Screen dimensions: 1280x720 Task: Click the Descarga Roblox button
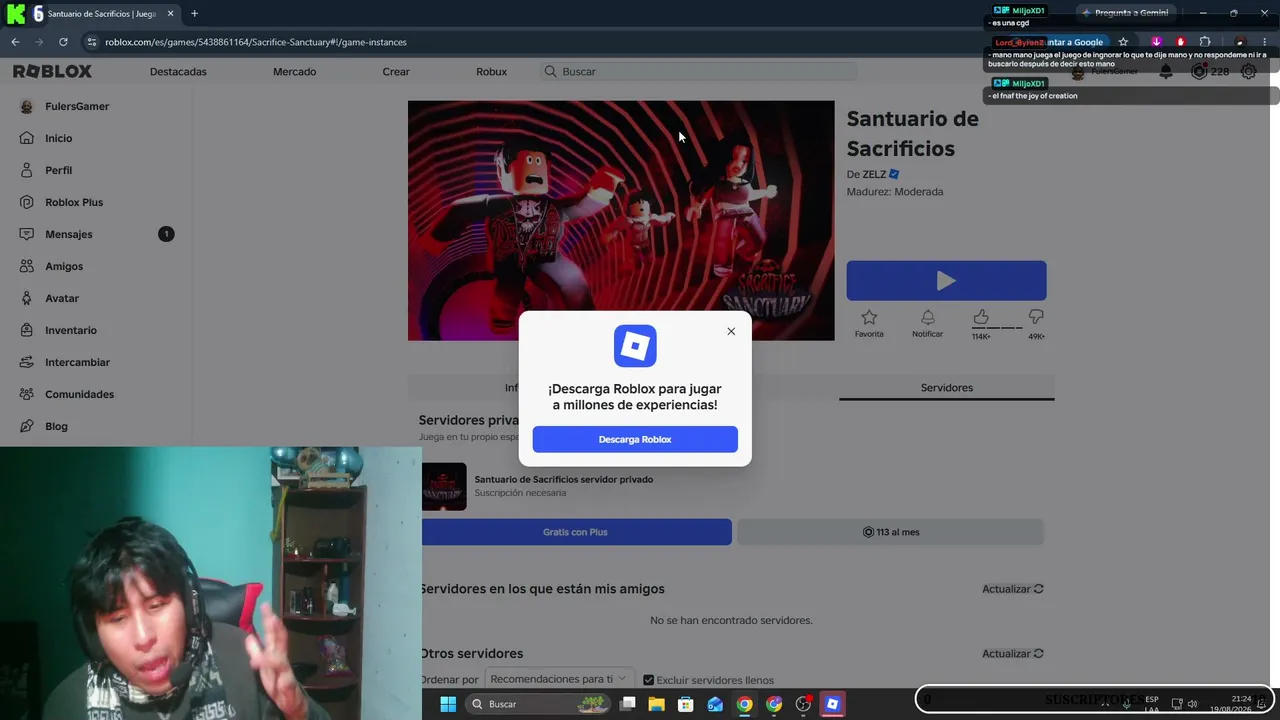(x=635, y=439)
